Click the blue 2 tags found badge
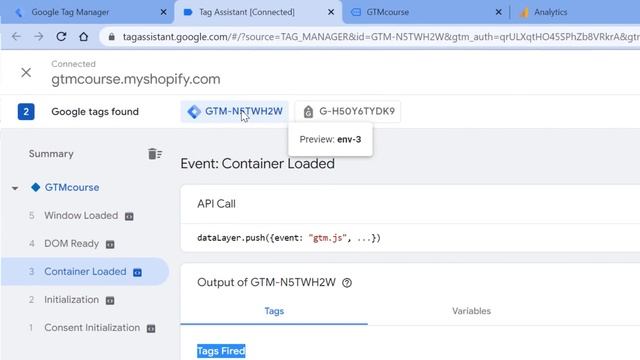 26,112
